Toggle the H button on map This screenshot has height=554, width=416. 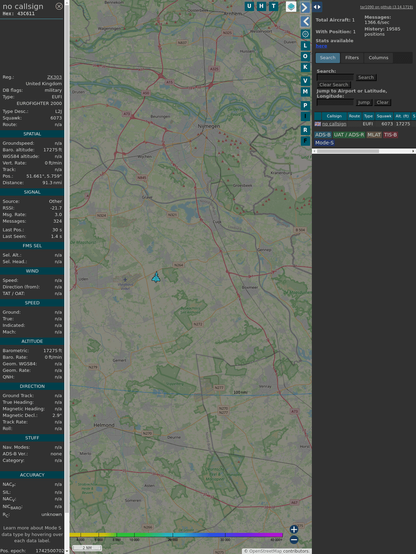tap(261, 6)
